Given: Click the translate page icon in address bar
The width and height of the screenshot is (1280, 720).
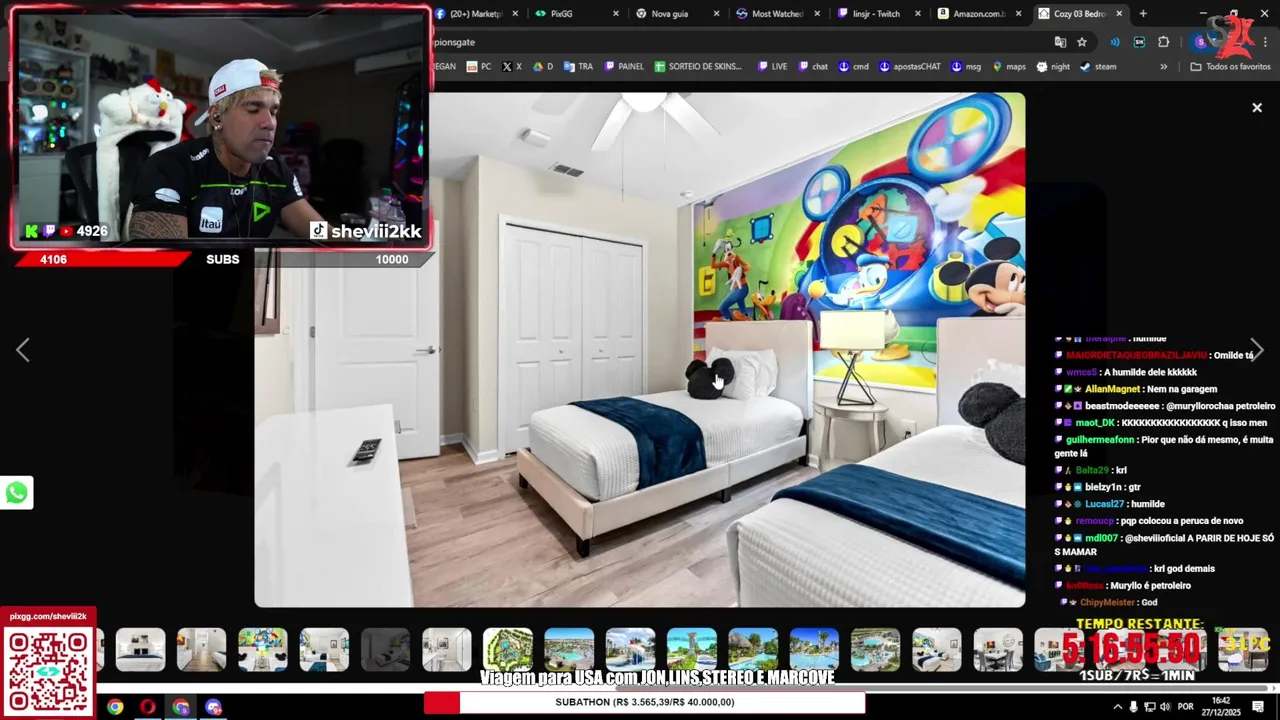Looking at the screenshot, I should (1060, 42).
